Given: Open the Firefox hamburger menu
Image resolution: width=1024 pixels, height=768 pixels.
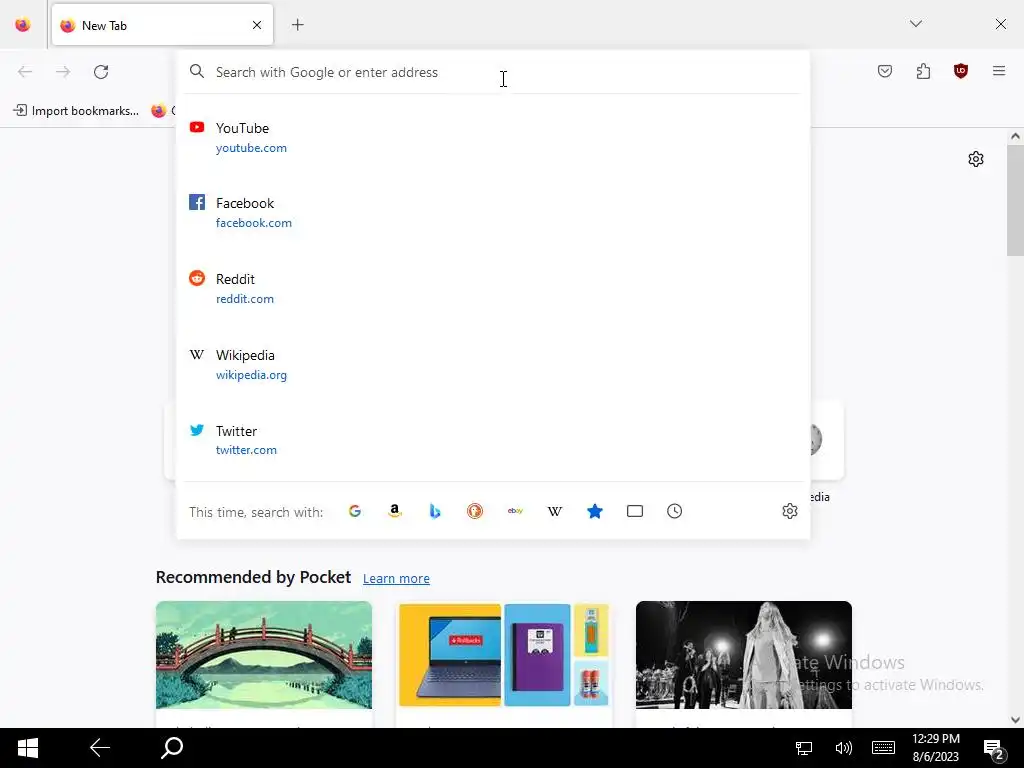Looking at the screenshot, I should point(999,71).
